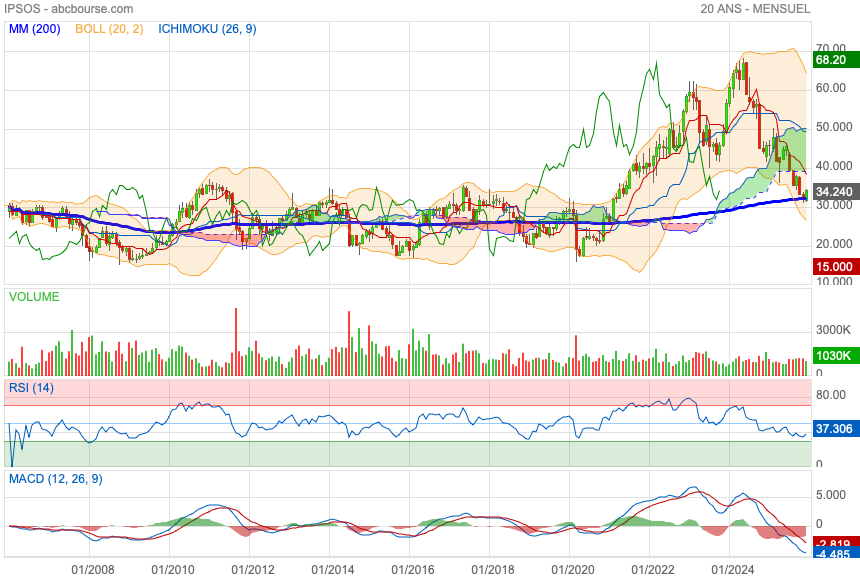The image size is (860, 580).
Task: Select the green 68.20 high price tag
Action: click(833, 60)
